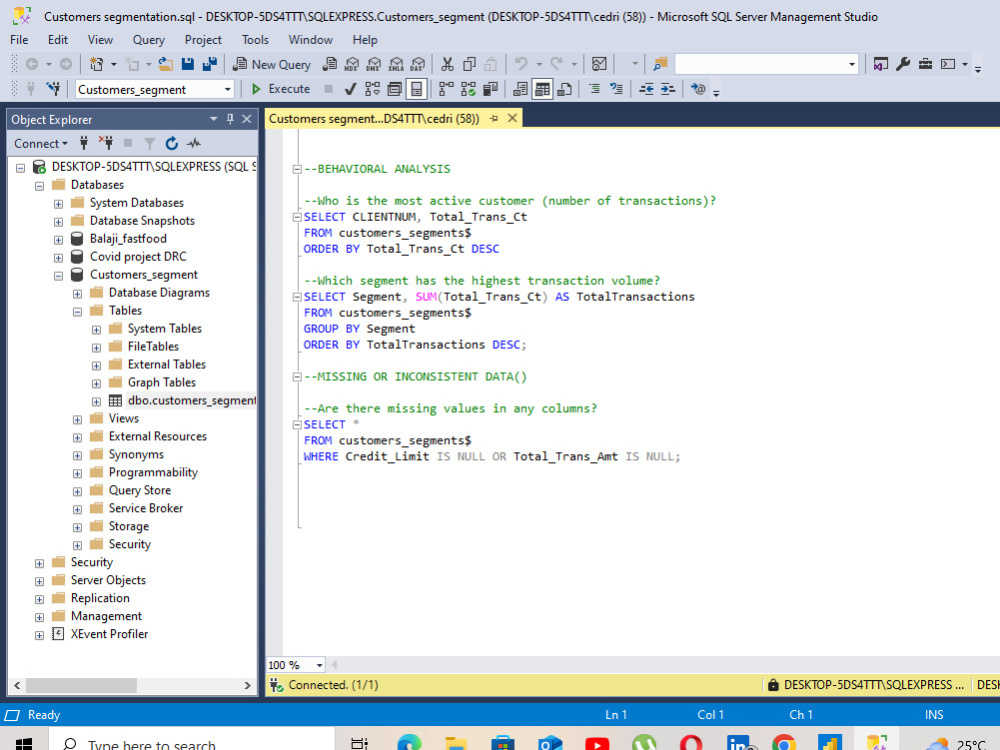Open the Properties wrench icon
The width and height of the screenshot is (1000, 750).
coord(903,64)
